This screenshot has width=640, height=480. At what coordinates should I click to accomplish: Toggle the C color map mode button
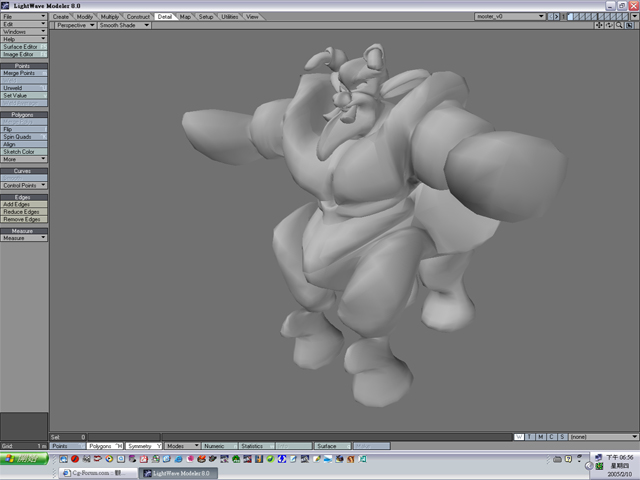(x=551, y=437)
